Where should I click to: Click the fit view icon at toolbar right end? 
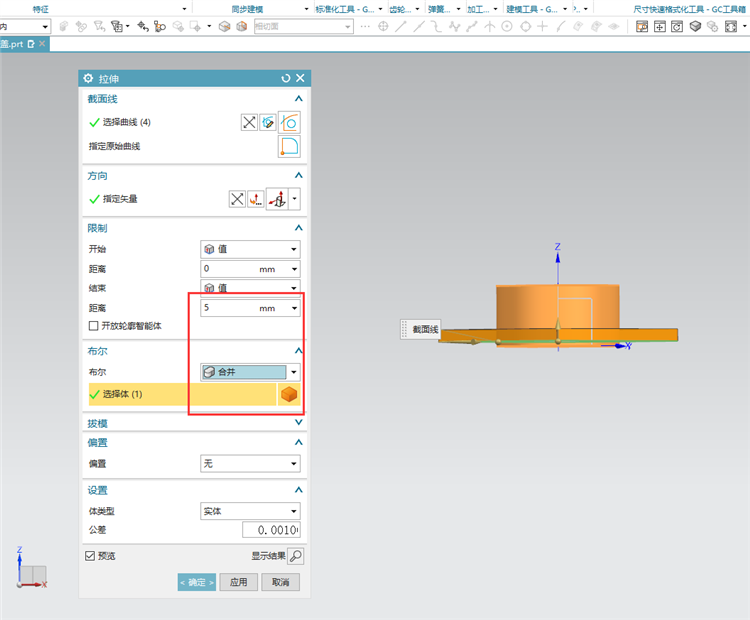click(x=731, y=26)
